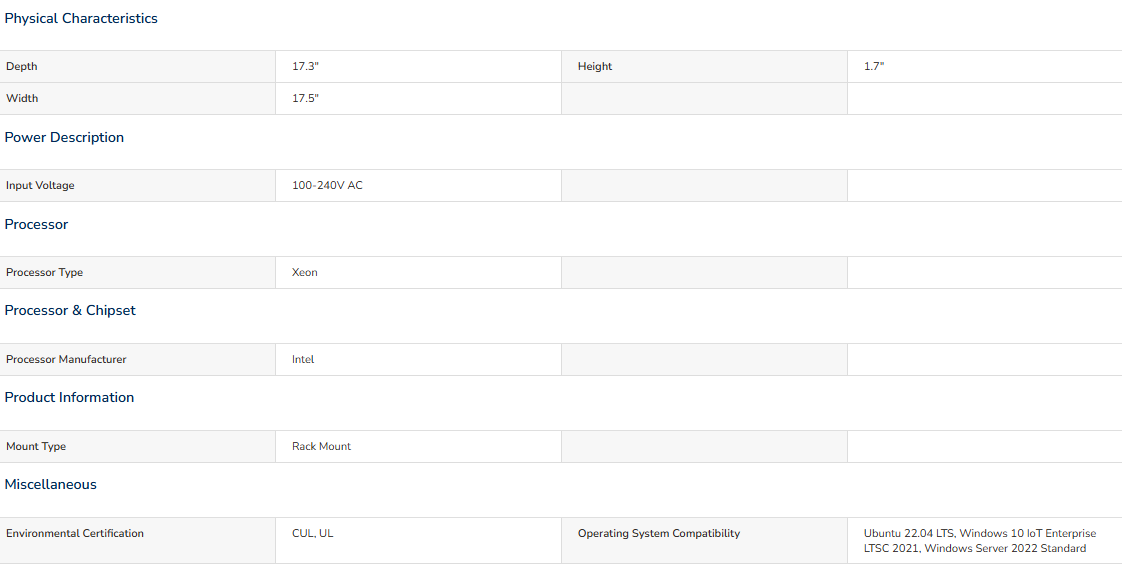Viewport: 1122px width, 575px height.
Task: Select the Input Voltage label
Action: pyautogui.click(x=40, y=186)
